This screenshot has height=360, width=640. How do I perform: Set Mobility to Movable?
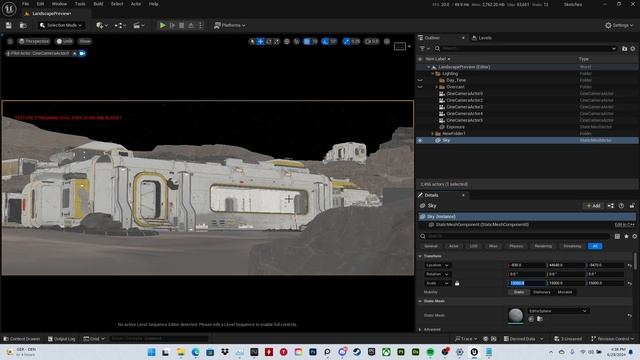(565, 292)
